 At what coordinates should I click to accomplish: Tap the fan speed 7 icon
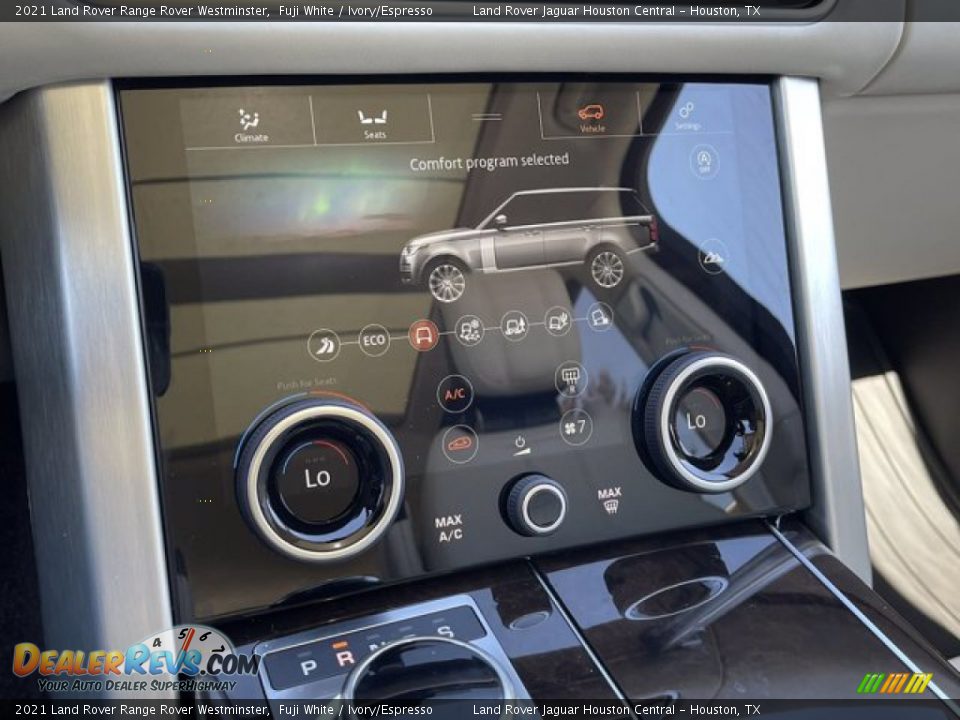pos(576,427)
